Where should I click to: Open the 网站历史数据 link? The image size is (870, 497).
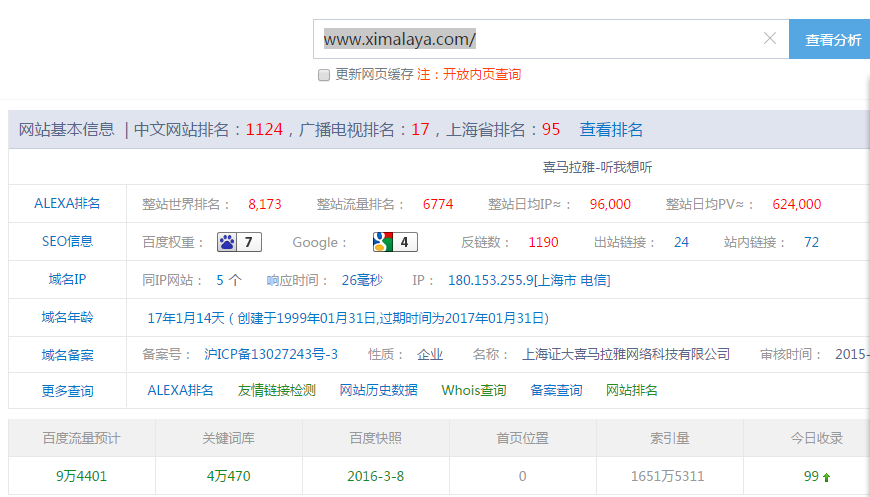378,390
